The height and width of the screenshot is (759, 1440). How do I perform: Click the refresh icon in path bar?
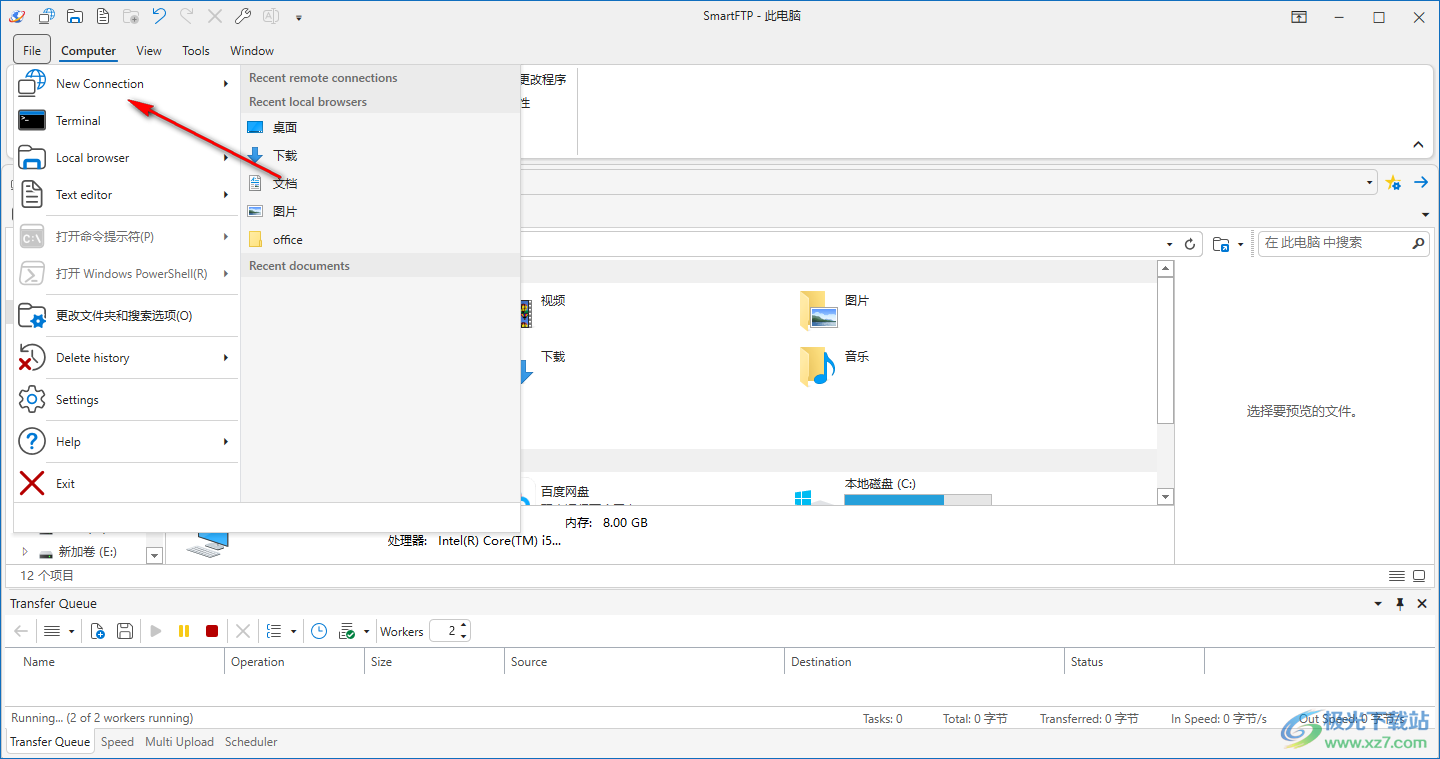(1190, 243)
